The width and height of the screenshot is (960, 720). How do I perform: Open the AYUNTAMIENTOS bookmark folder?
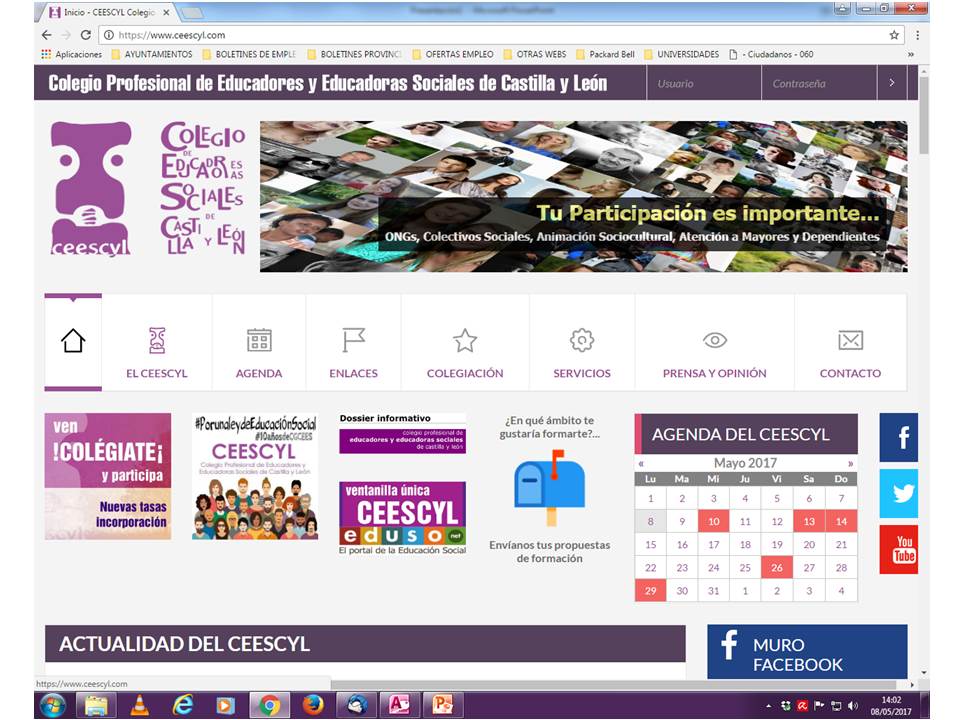(x=152, y=54)
